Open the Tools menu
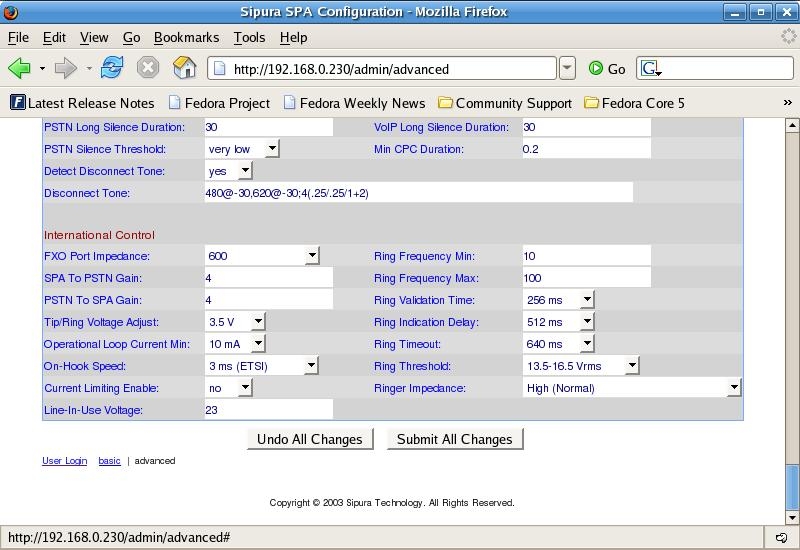 click(x=249, y=37)
